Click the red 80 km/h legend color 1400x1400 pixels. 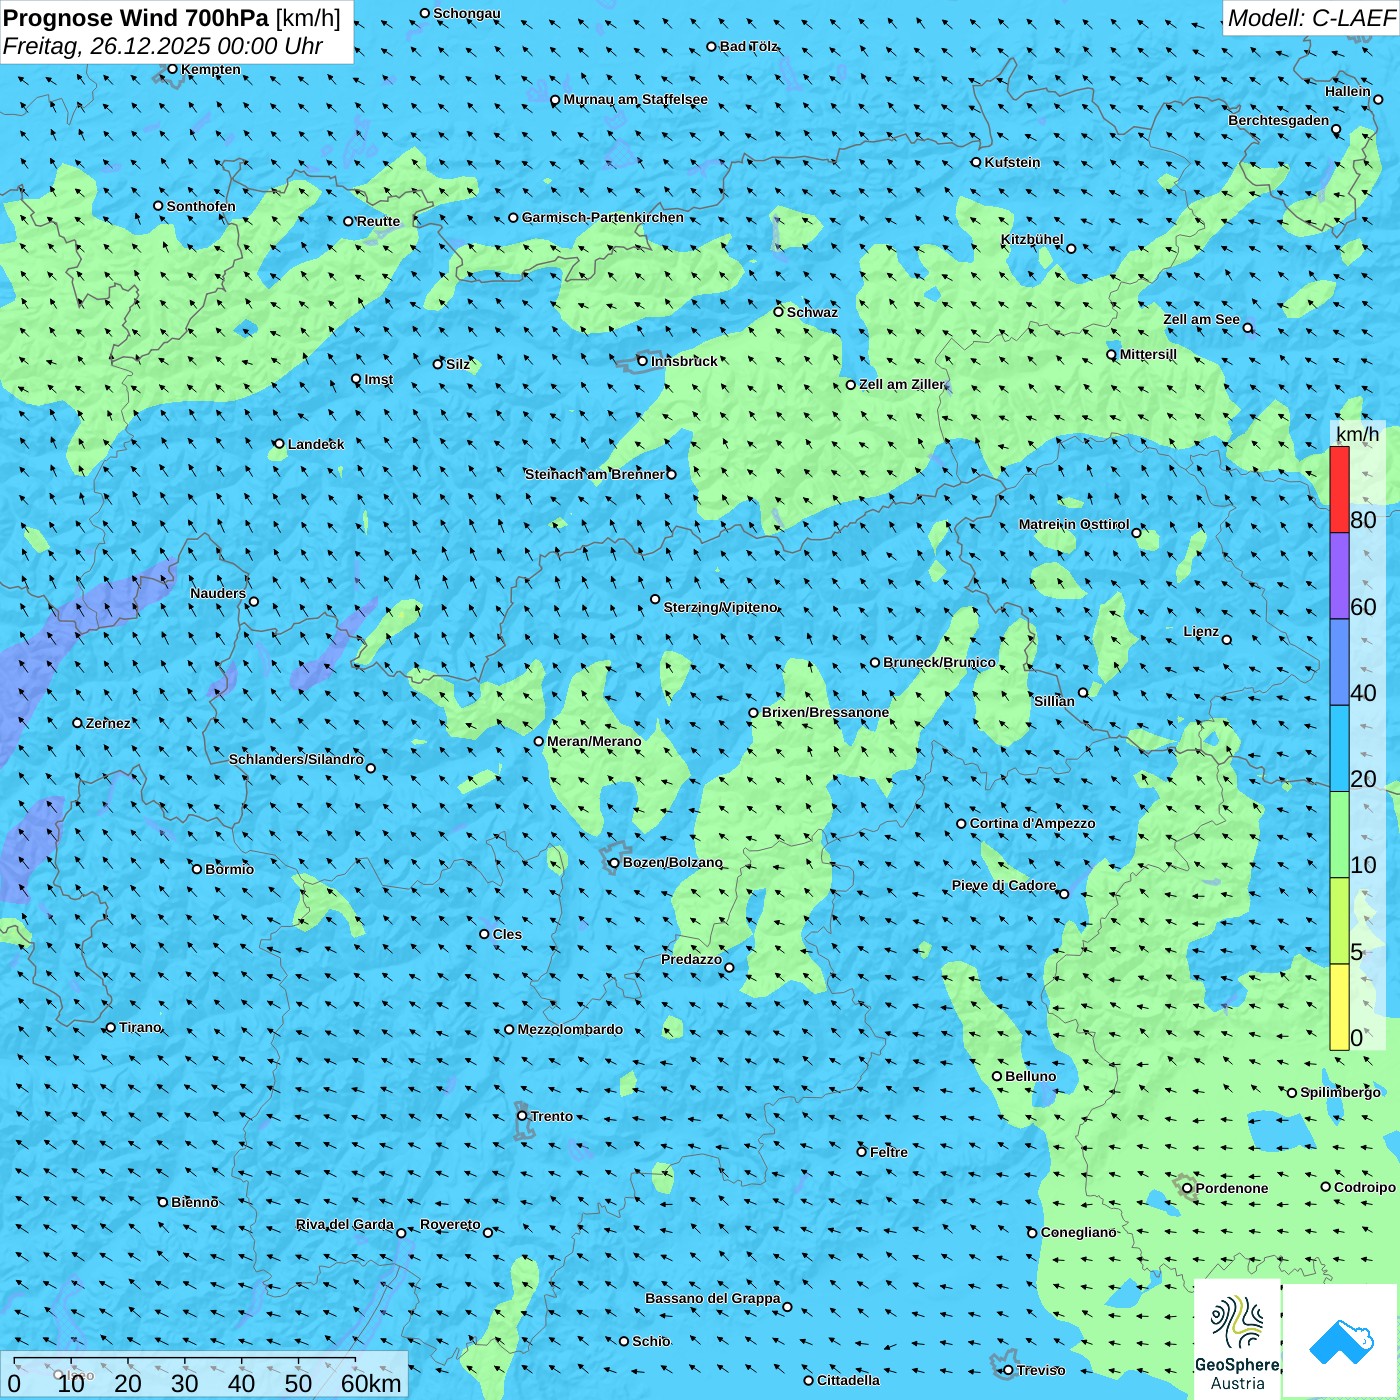click(1339, 489)
